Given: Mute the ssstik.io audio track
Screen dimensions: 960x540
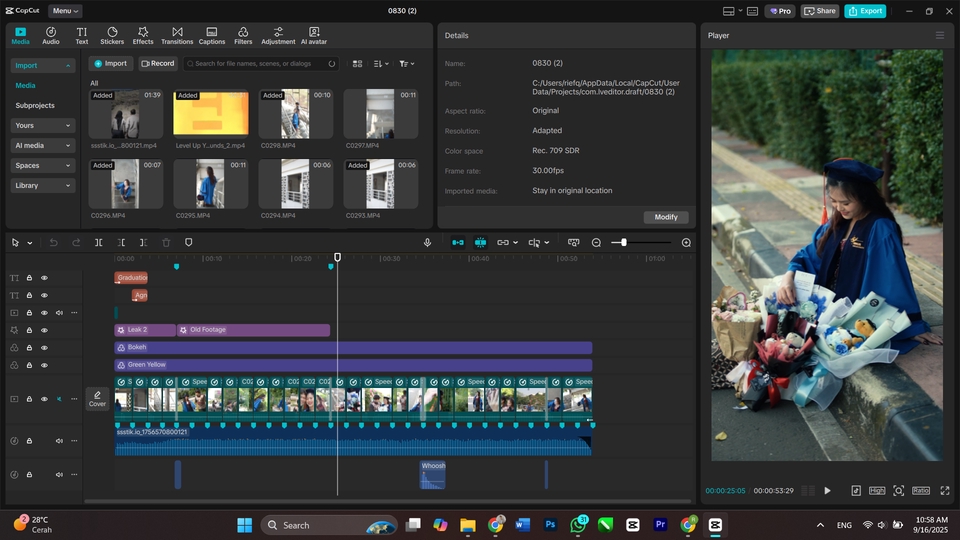Looking at the screenshot, I should [59, 441].
